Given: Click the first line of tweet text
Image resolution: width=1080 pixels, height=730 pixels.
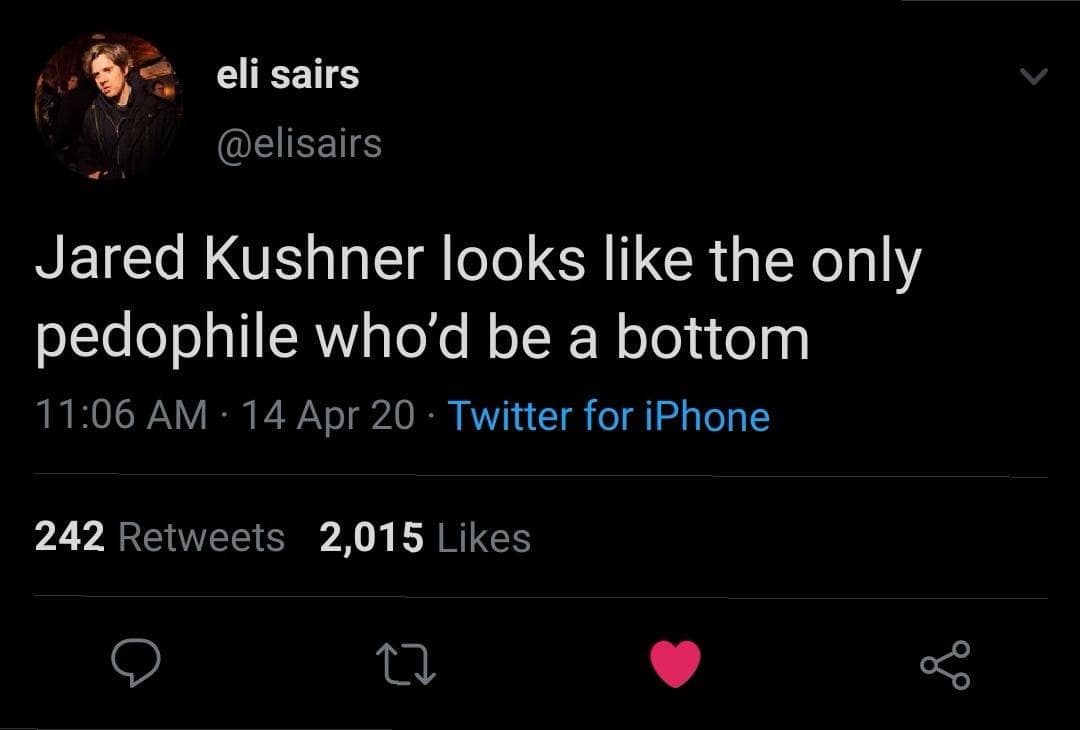Looking at the screenshot, I should [477, 262].
